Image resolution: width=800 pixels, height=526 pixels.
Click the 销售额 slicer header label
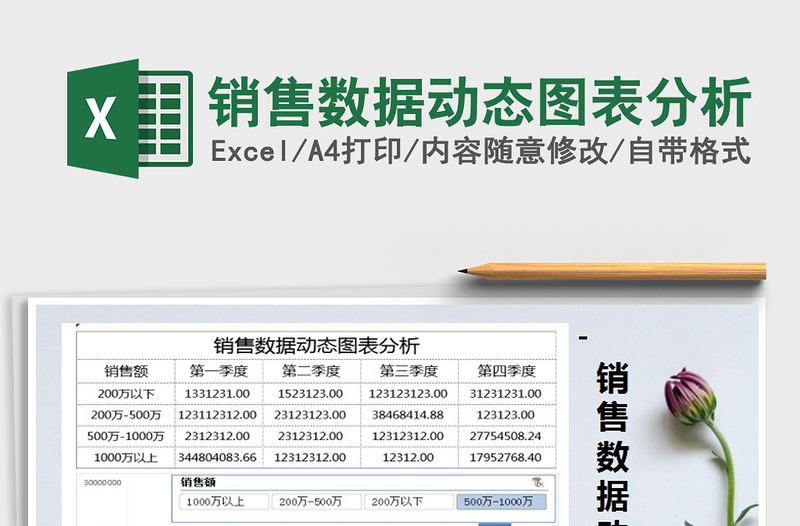[198, 482]
